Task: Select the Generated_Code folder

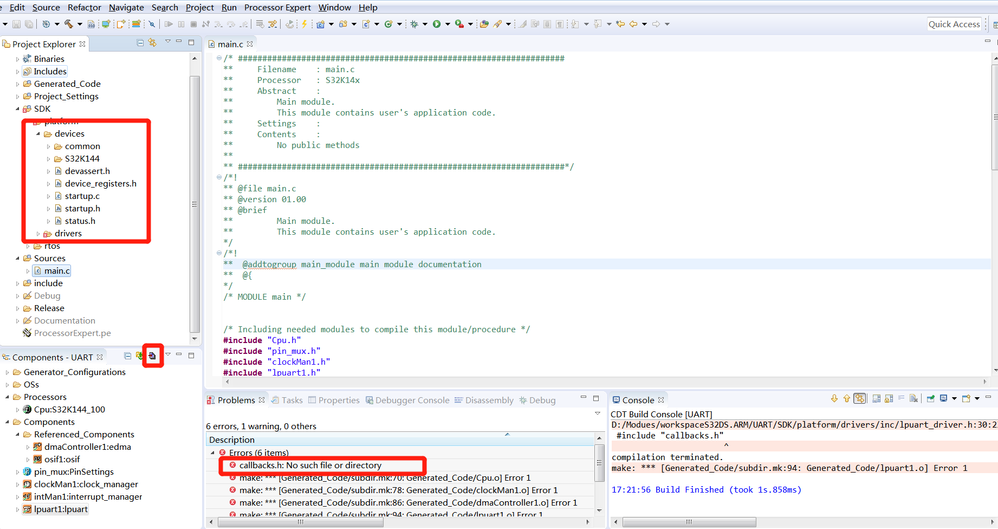Action: pos(67,84)
